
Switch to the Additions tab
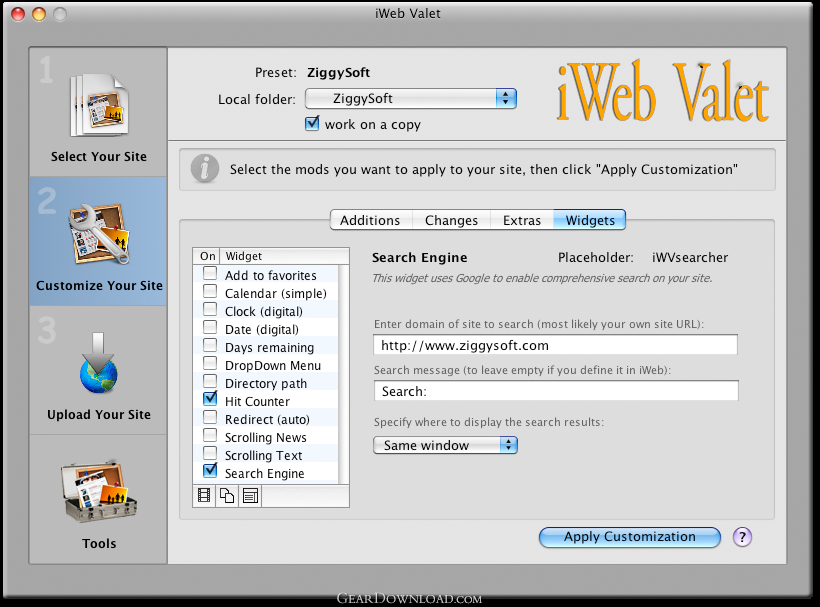(x=370, y=220)
